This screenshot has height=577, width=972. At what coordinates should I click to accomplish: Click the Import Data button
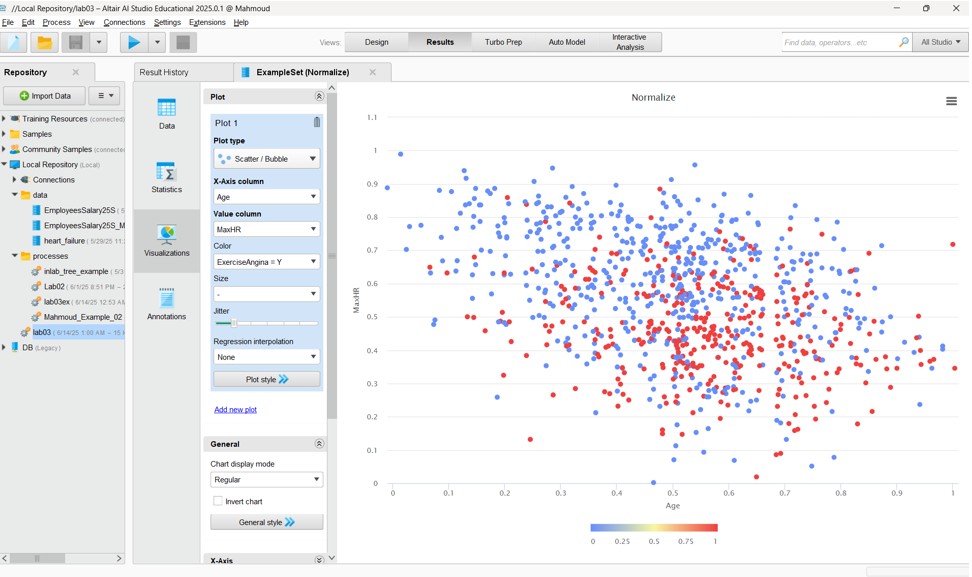(x=43, y=95)
